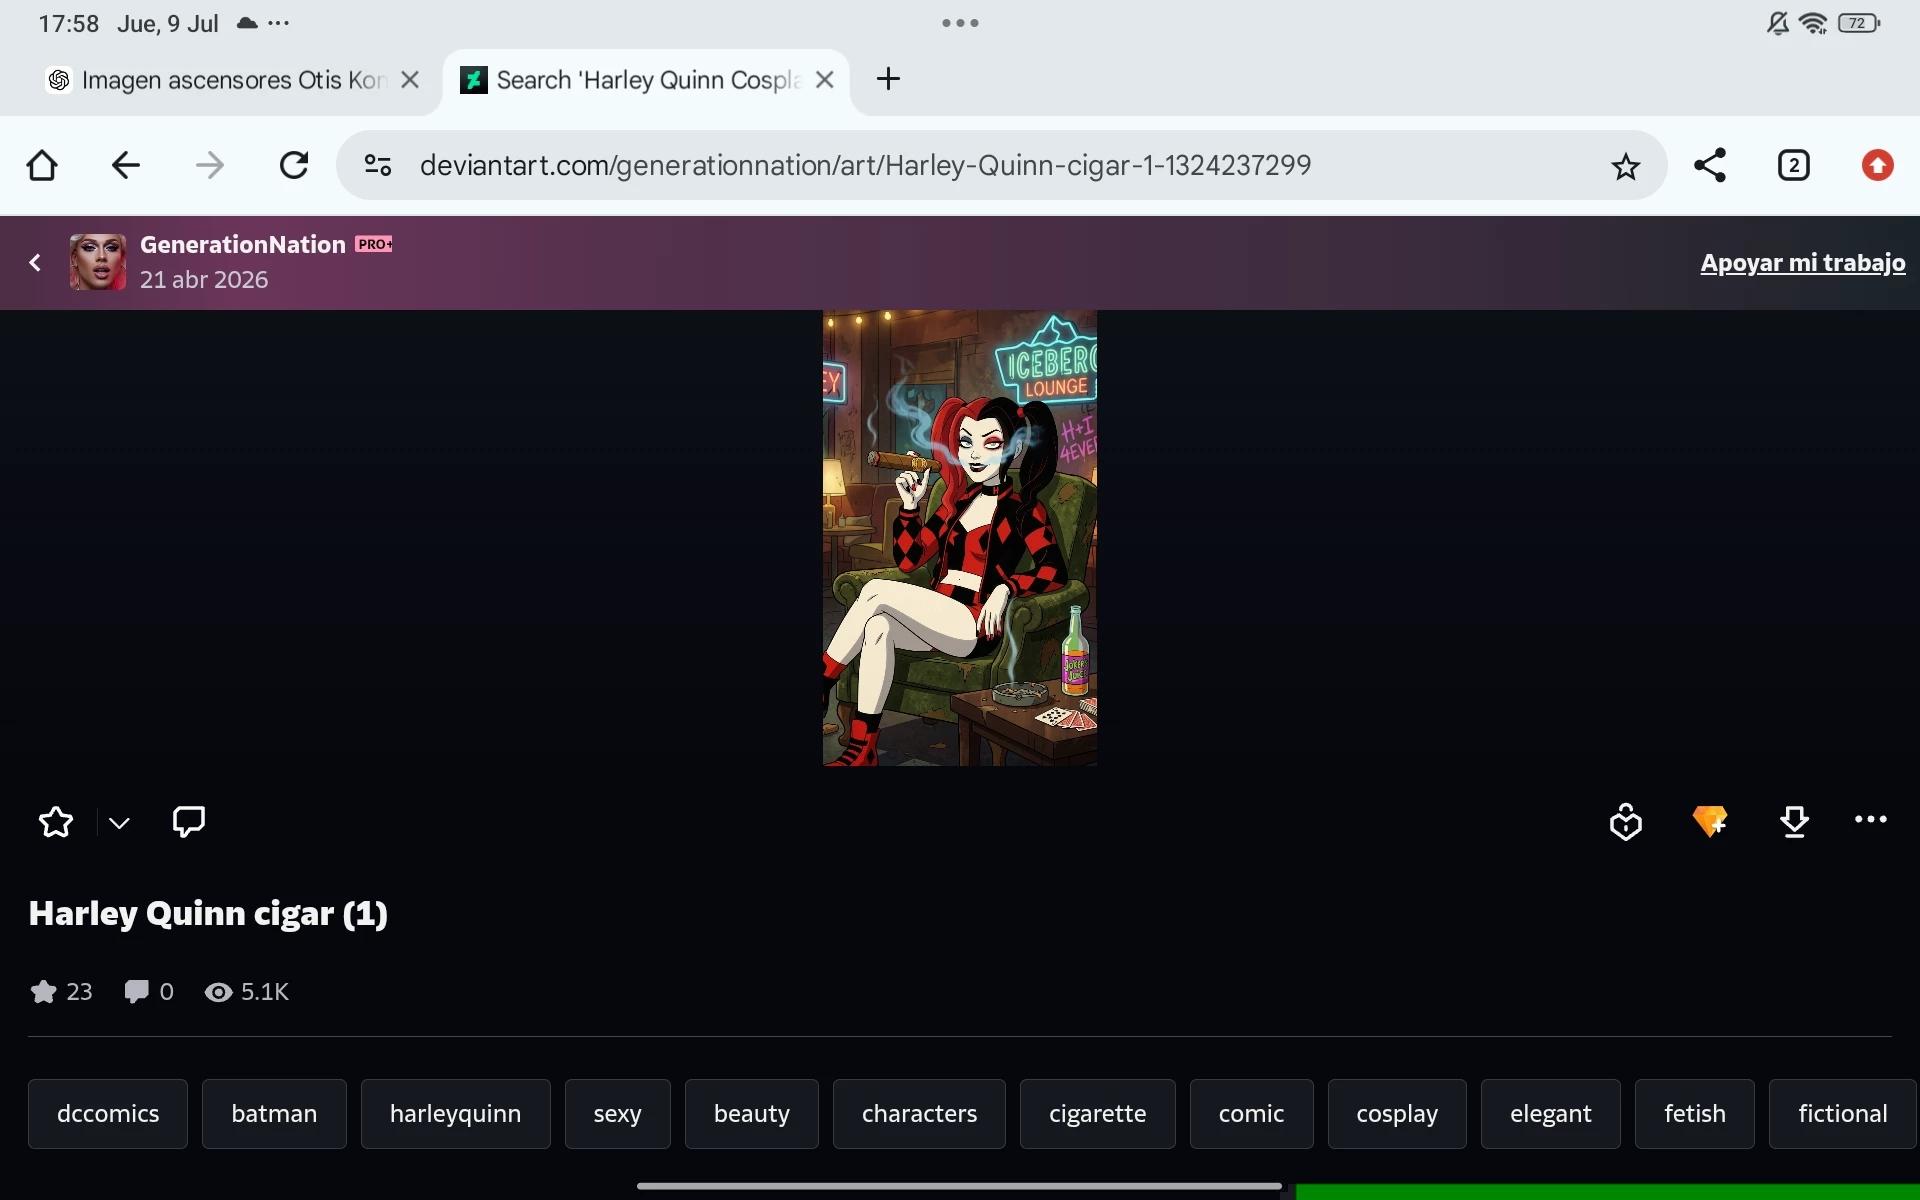Tap the PRO+ badge next to username

(x=374, y=244)
